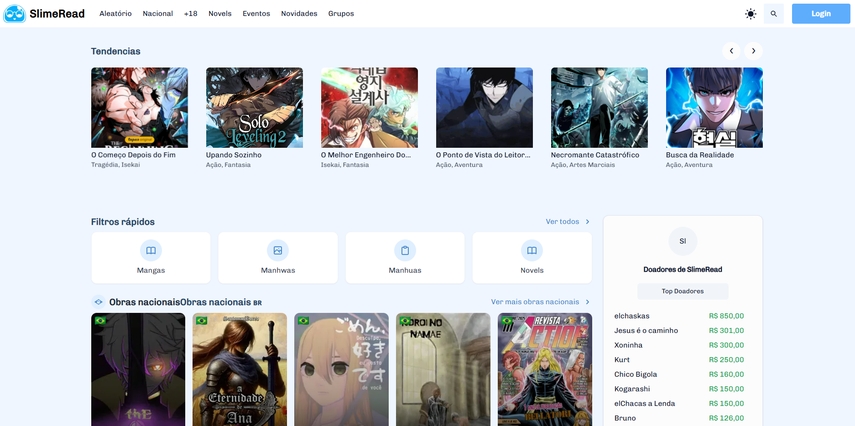
Task: Open the Upando Sozinho cover
Action: pos(254,107)
